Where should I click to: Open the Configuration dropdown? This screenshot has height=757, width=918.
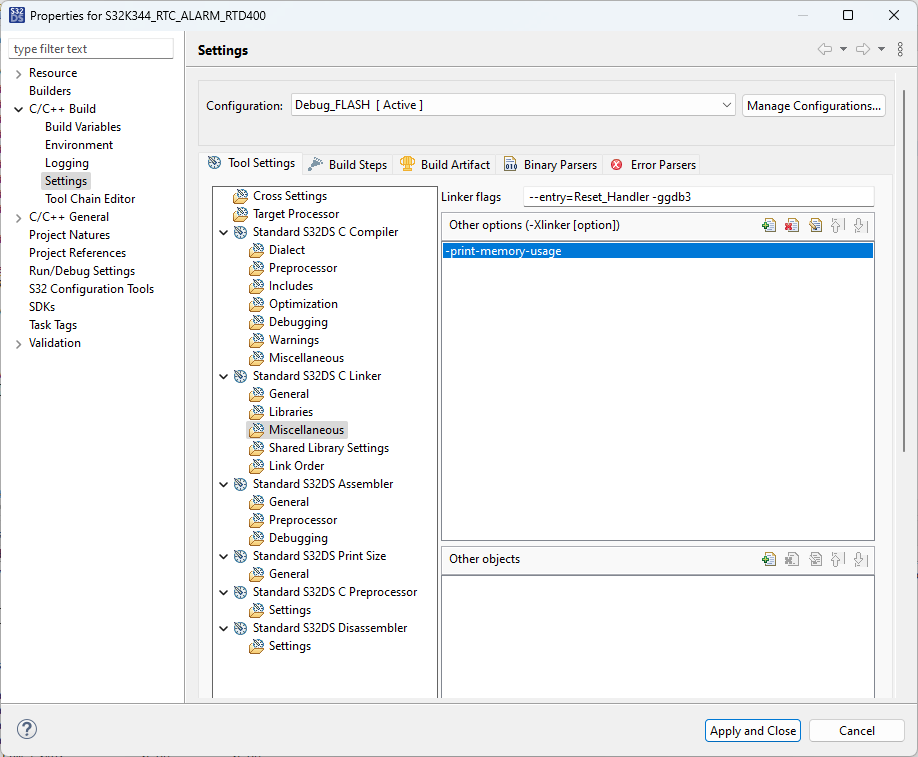tap(727, 104)
